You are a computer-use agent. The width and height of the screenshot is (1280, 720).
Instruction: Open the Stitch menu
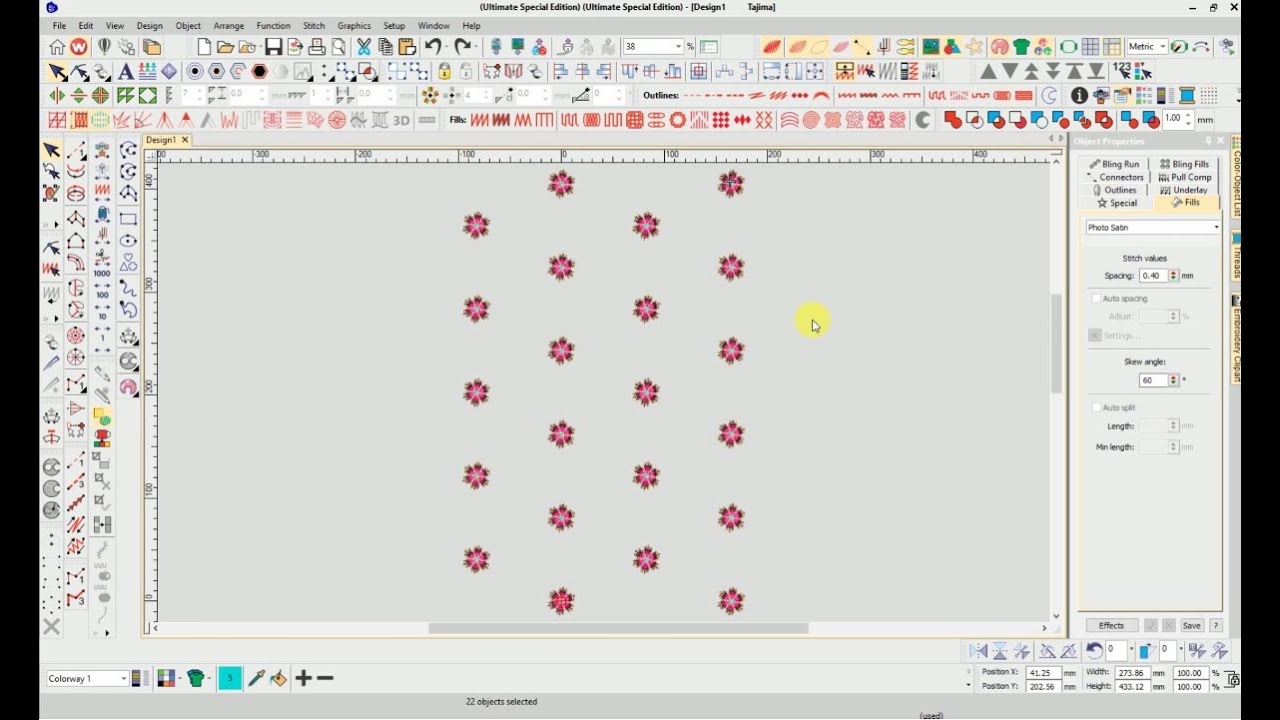pyautogui.click(x=314, y=26)
